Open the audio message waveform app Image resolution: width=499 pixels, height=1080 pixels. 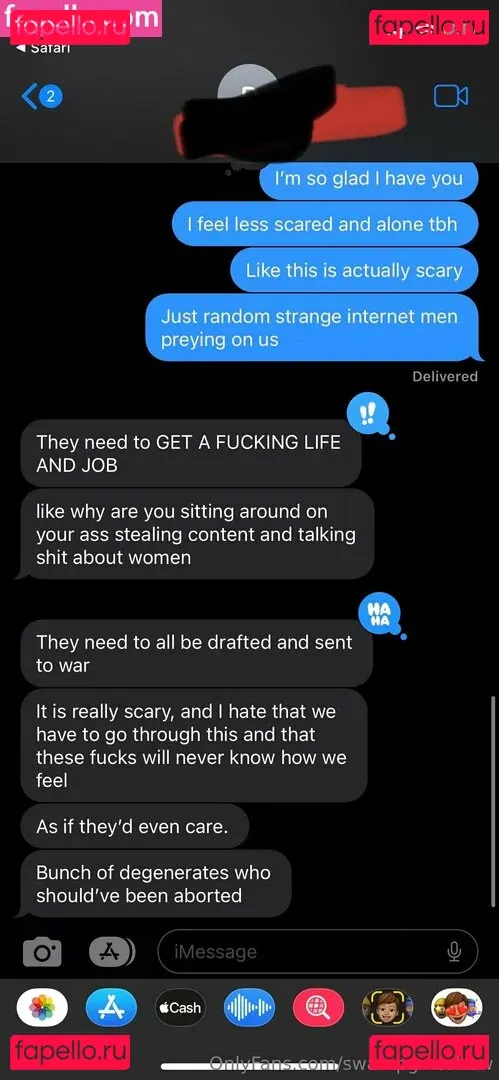click(x=250, y=1008)
